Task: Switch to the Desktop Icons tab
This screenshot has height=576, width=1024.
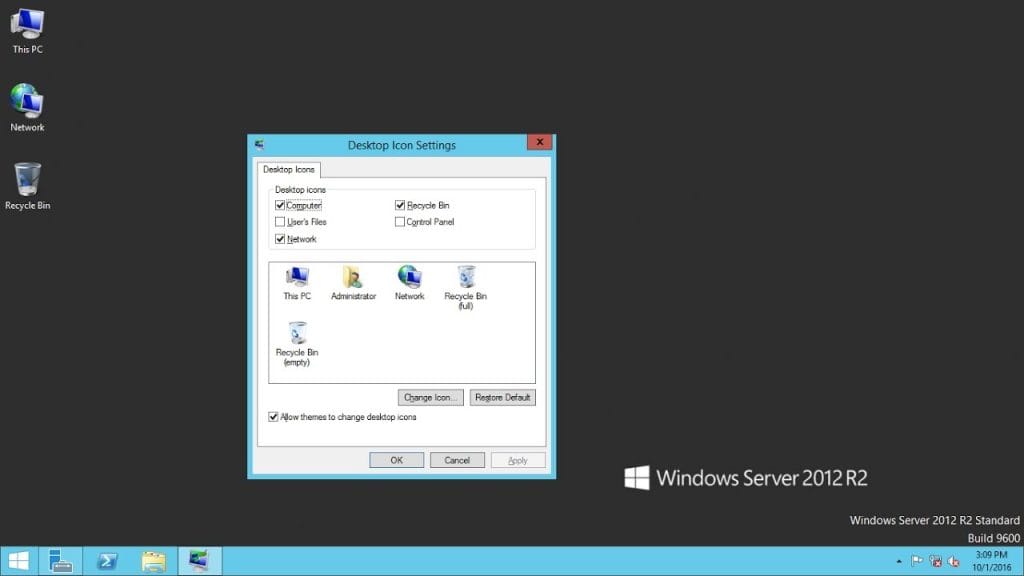Action: (x=288, y=169)
